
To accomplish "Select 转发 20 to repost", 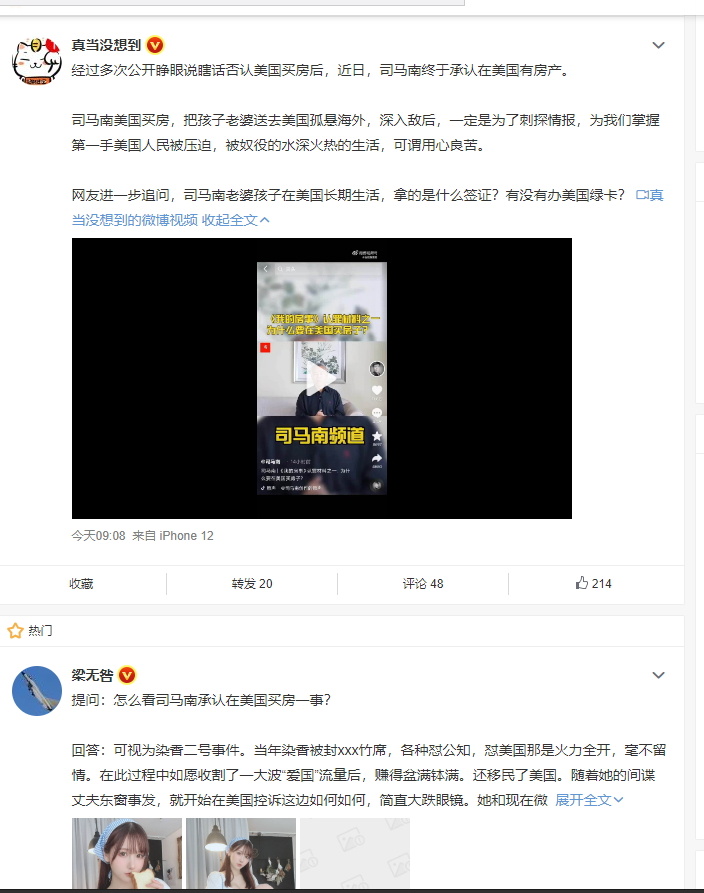I will pyautogui.click(x=252, y=584).
